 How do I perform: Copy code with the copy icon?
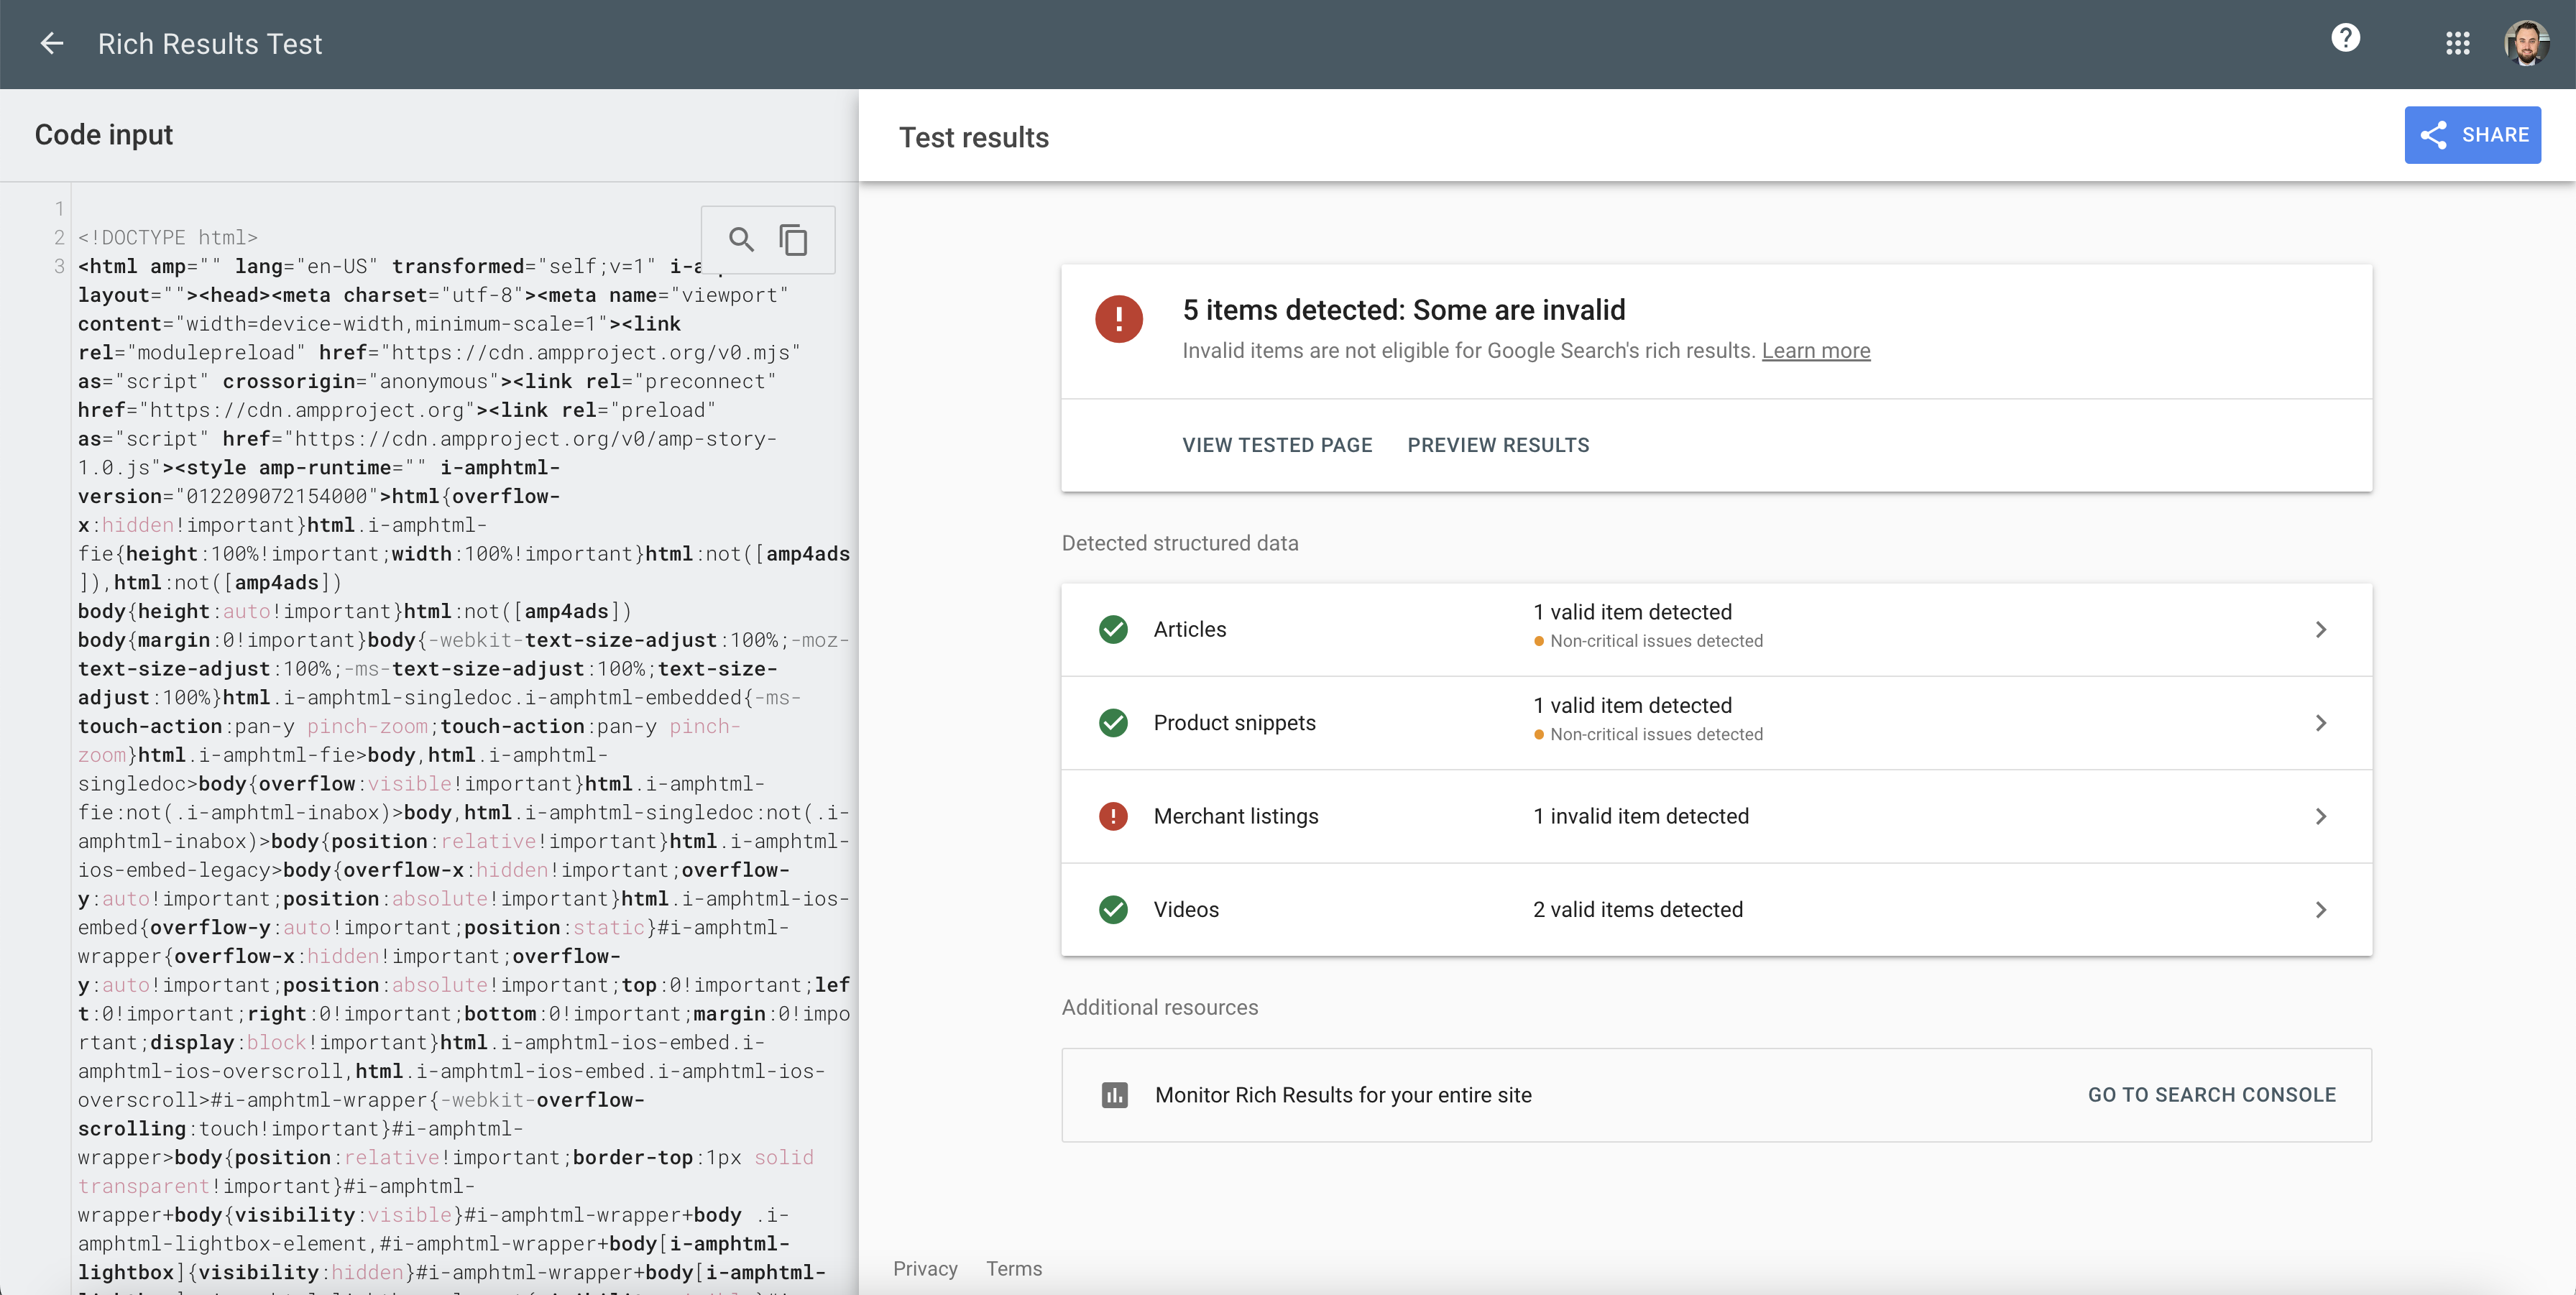click(x=794, y=240)
